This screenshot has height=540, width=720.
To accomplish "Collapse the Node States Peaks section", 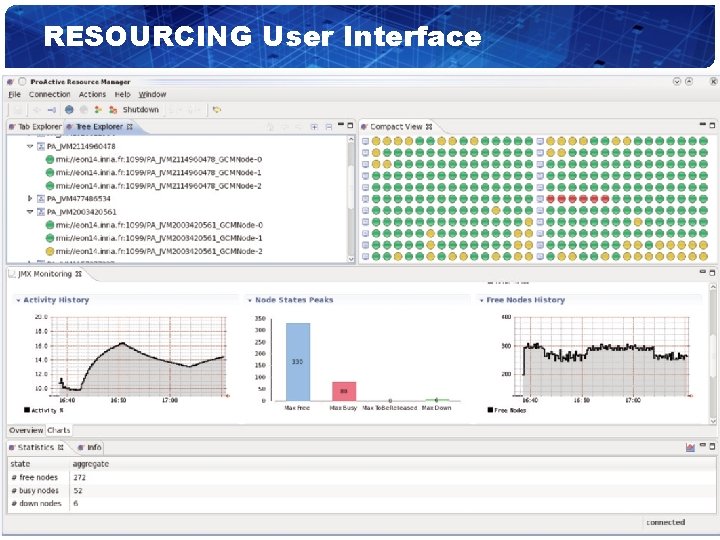I will point(250,300).
